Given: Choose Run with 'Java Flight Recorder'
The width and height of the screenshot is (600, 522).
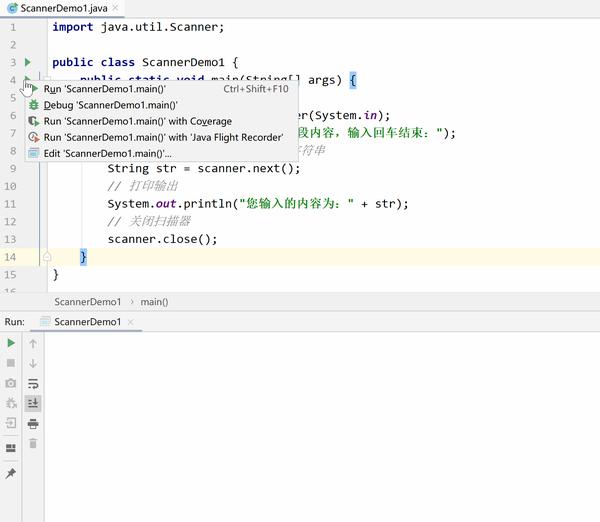Looking at the screenshot, I should click(x=161, y=137).
